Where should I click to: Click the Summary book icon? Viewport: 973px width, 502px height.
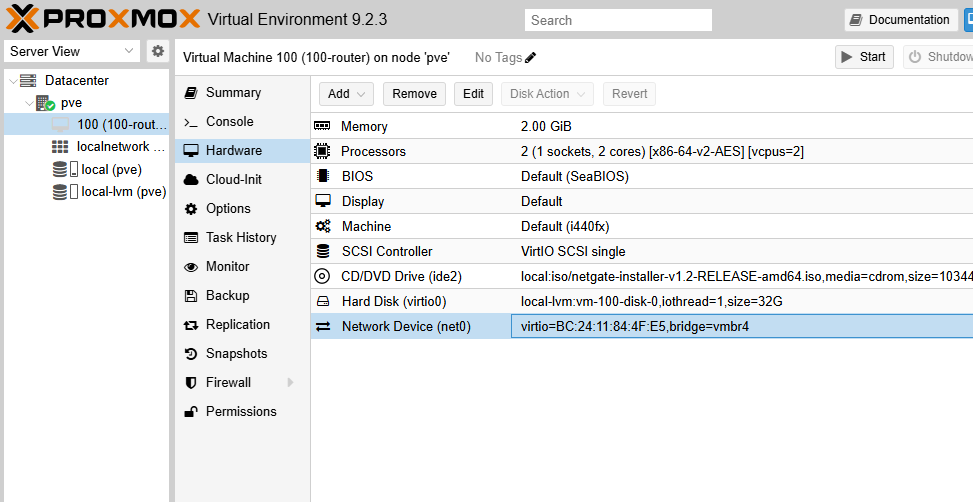191,92
